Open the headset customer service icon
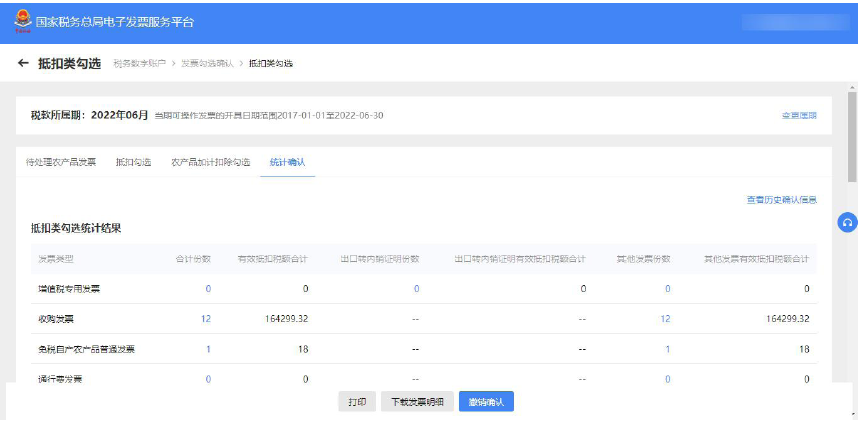The height and width of the screenshot is (428, 859). [x=847, y=223]
